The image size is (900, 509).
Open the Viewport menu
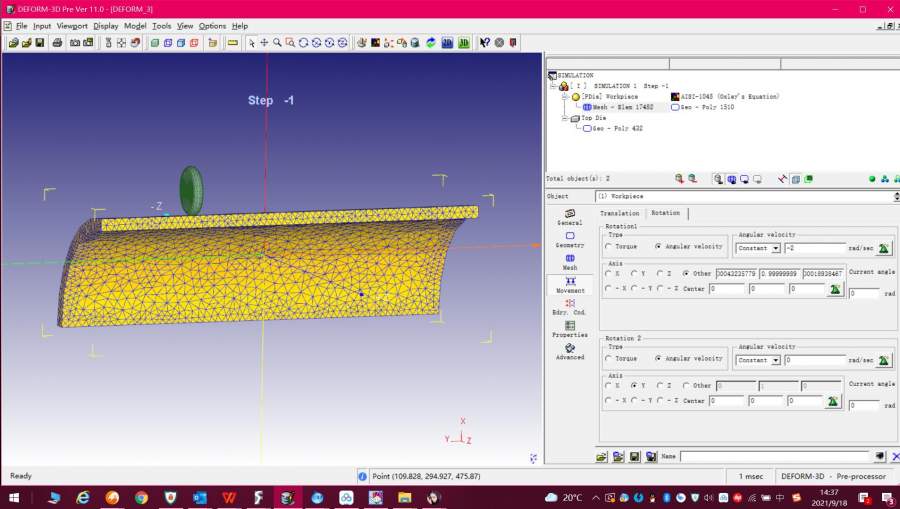pos(72,26)
